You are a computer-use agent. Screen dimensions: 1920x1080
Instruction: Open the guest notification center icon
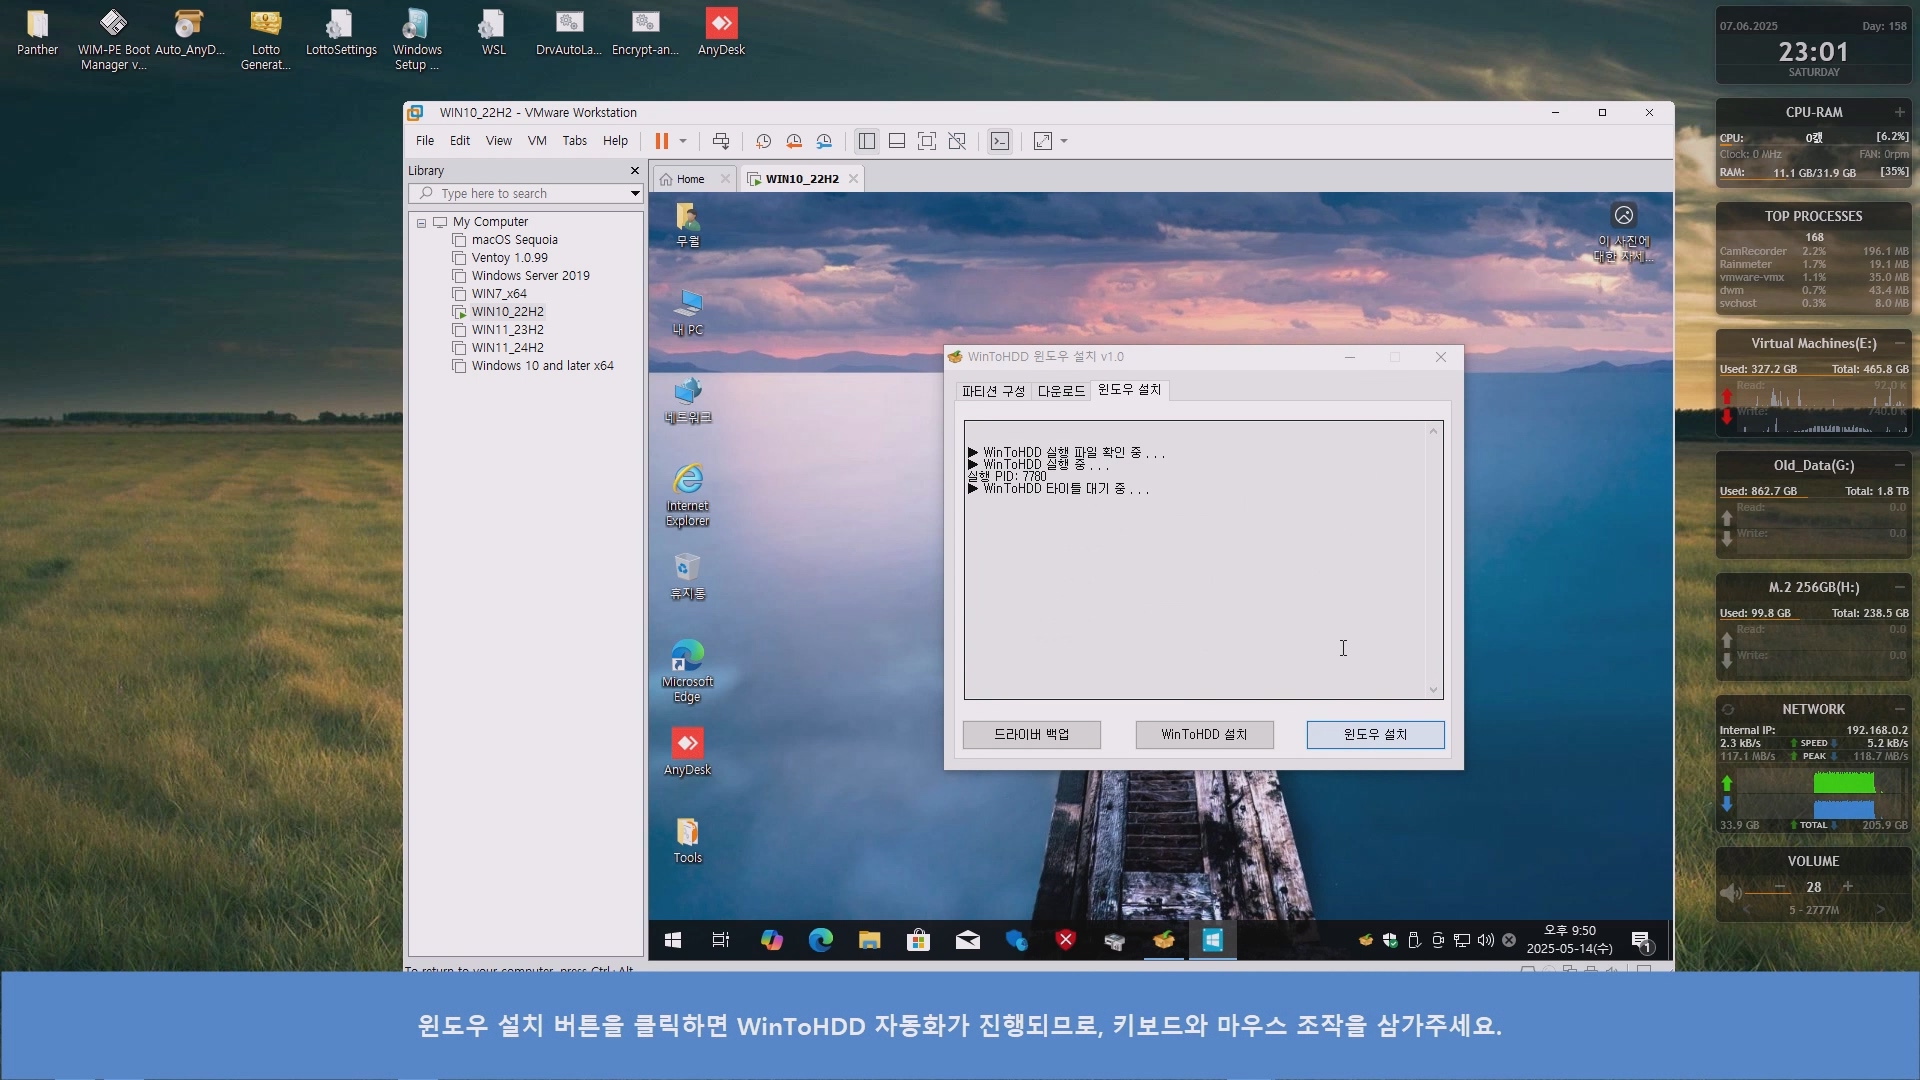point(1642,941)
